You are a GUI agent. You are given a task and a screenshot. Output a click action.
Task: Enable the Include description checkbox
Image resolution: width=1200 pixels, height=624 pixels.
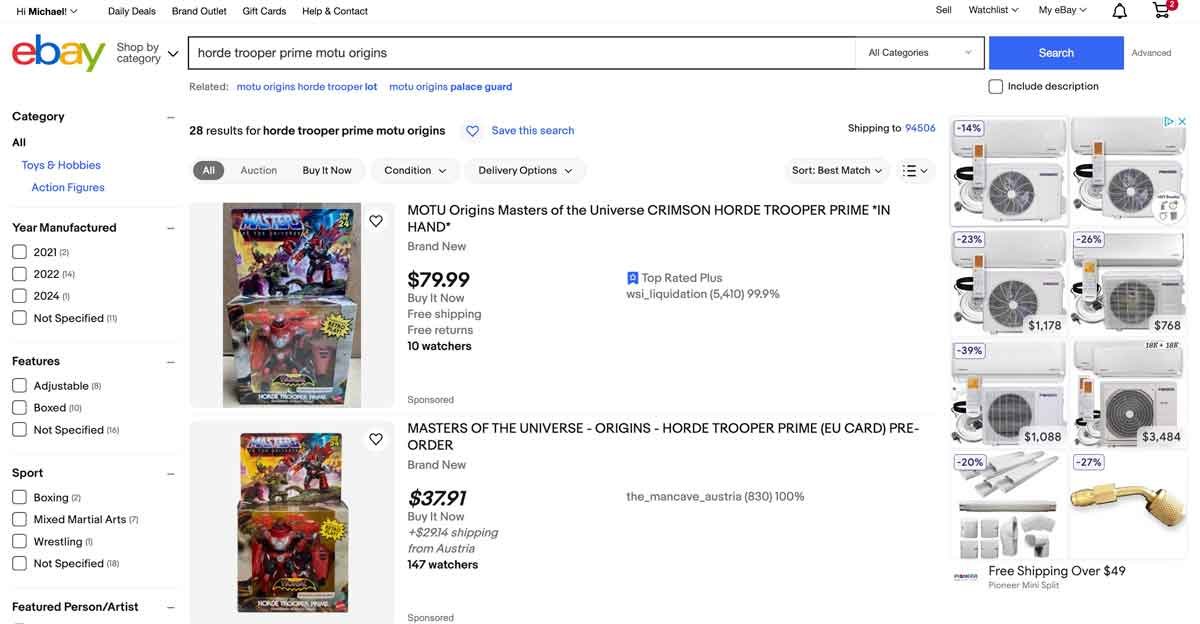click(x=995, y=86)
